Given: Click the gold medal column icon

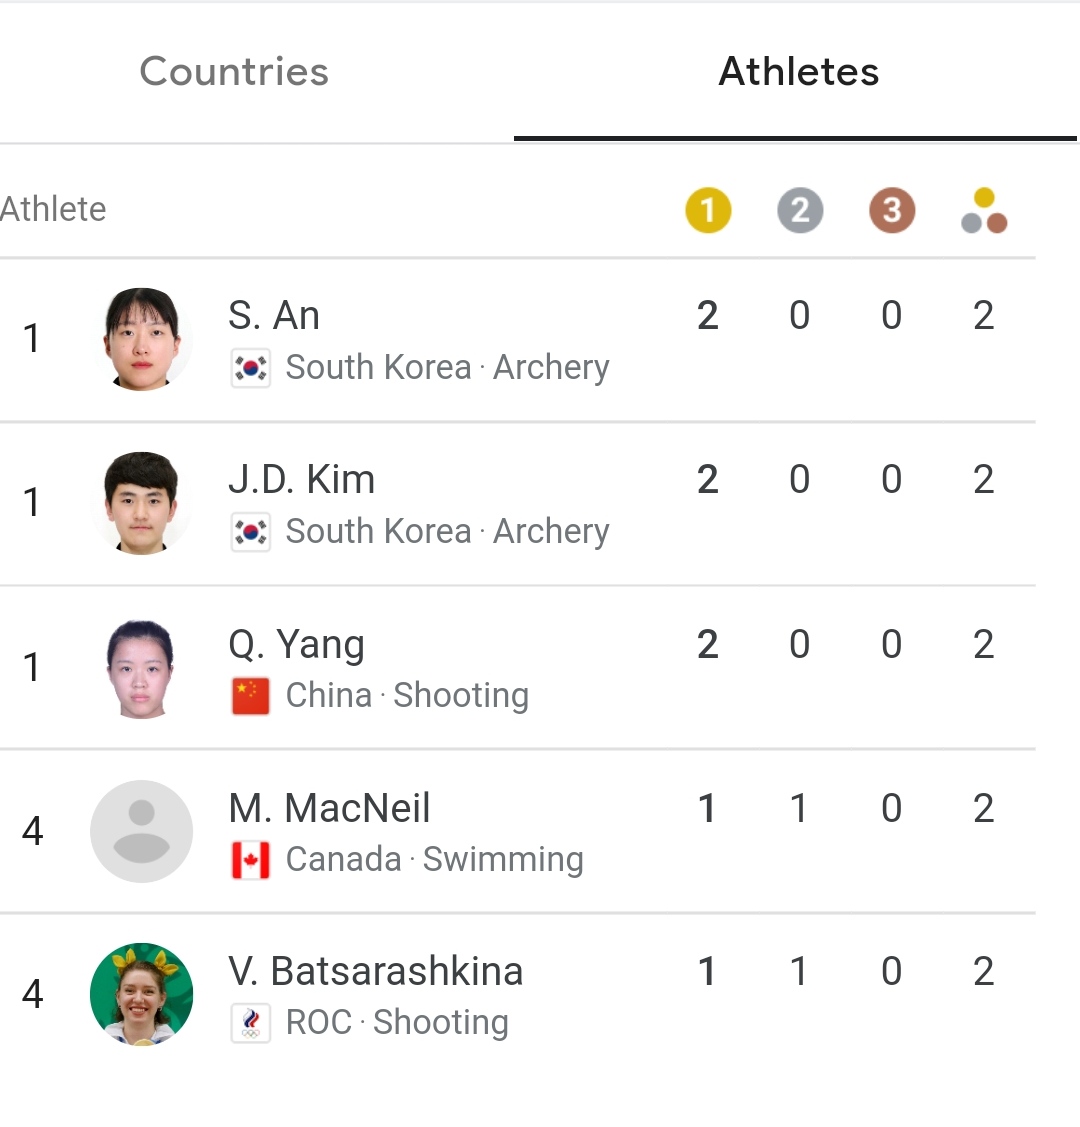Looking at the screenshot, I should click(708, 211).
